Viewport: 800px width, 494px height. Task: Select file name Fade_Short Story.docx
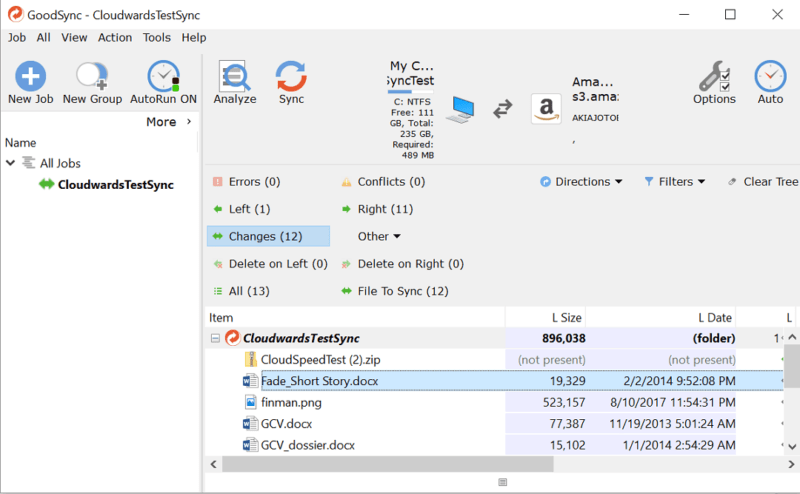(319, 381)
